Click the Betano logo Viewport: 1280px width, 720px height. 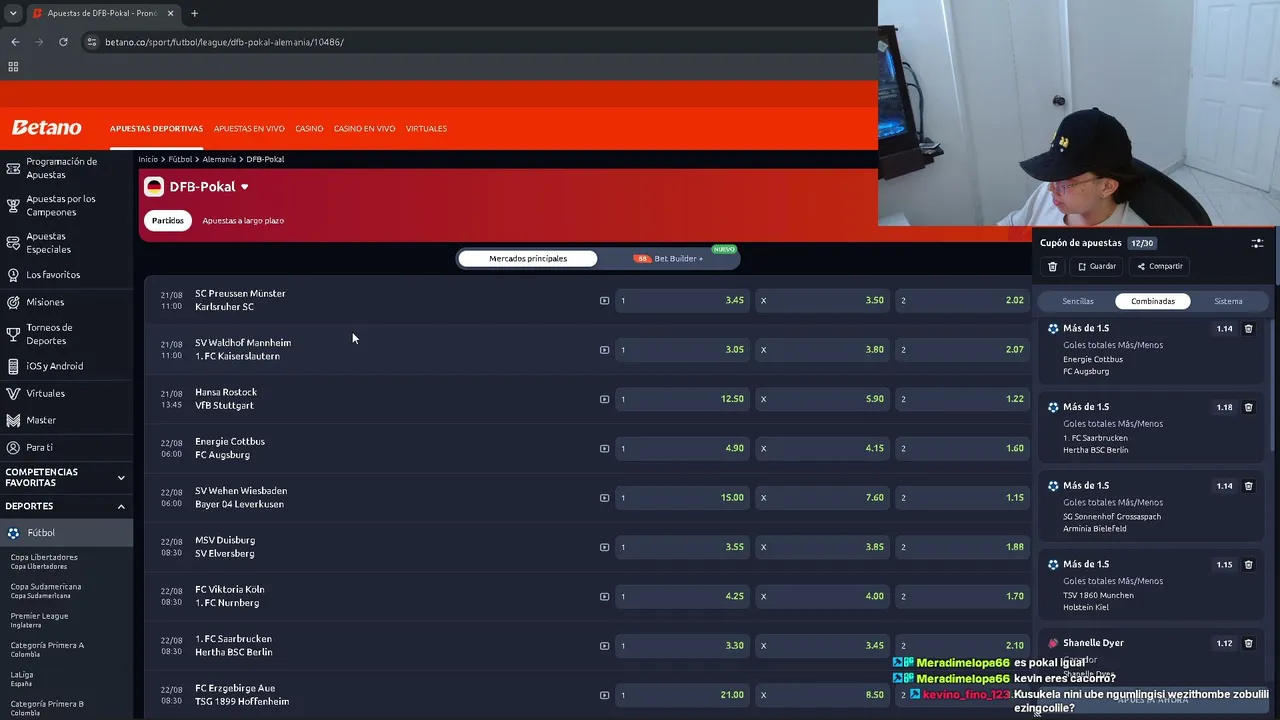tap(46, 128)
